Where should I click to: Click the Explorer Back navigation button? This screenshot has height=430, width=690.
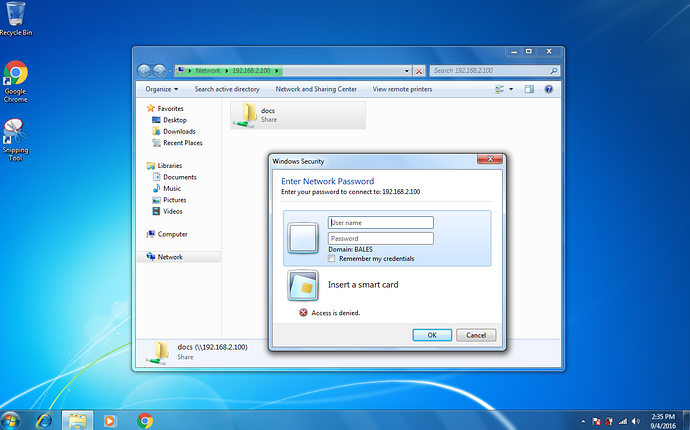144,70
